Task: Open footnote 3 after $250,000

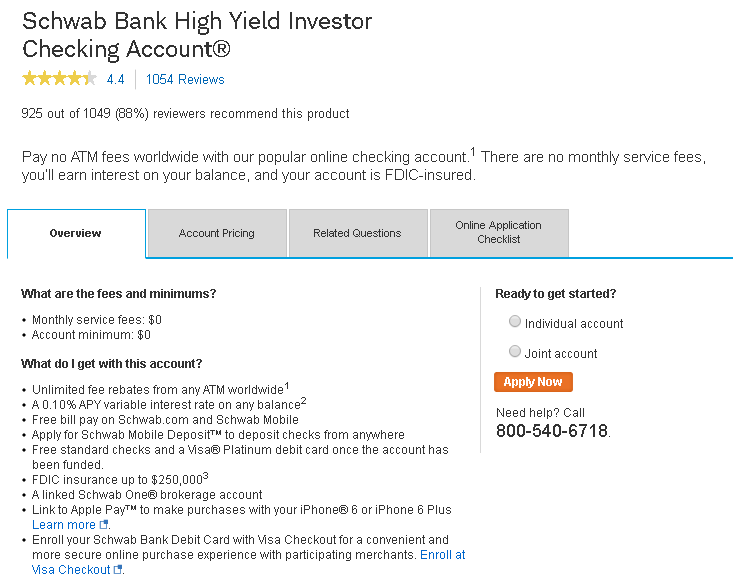Action: click(x=205, y=475)
